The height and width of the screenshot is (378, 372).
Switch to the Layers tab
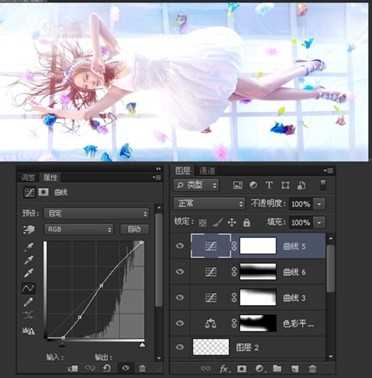click(x=183, y=171)
